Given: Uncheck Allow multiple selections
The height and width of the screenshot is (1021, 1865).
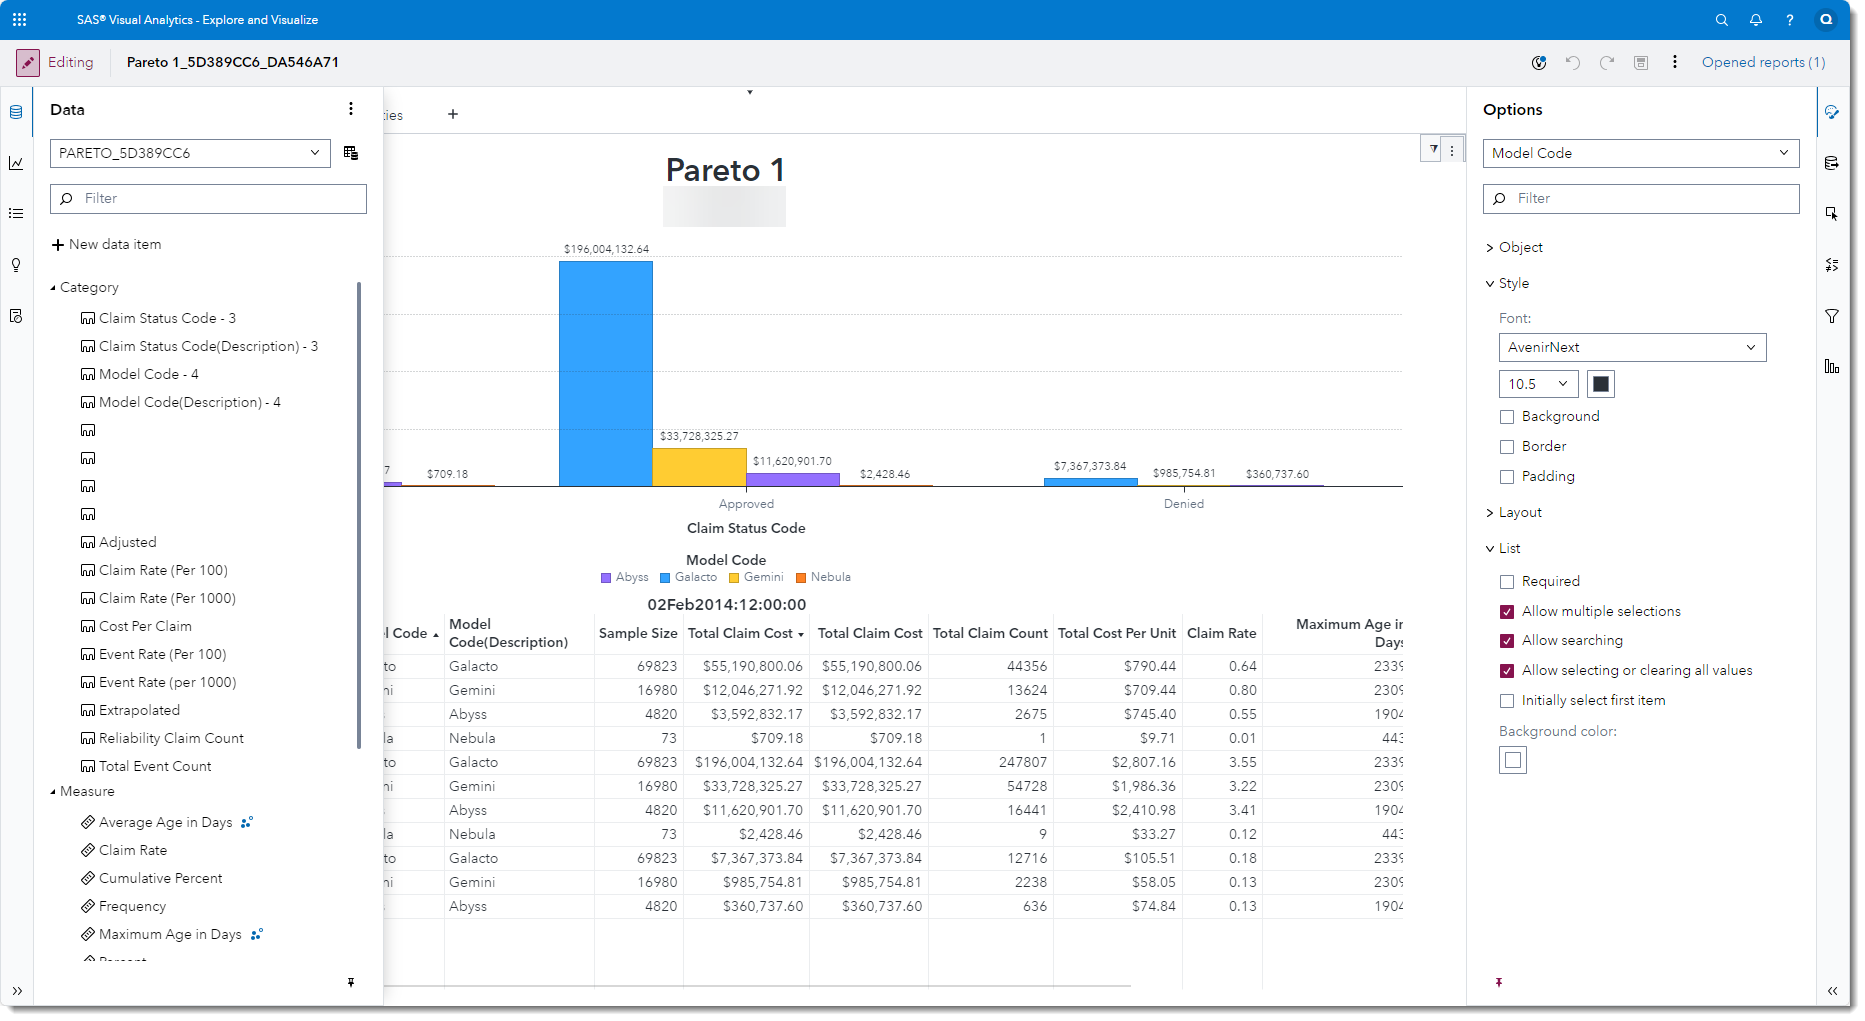Looking at the screenshot, I should (1507, 612).
